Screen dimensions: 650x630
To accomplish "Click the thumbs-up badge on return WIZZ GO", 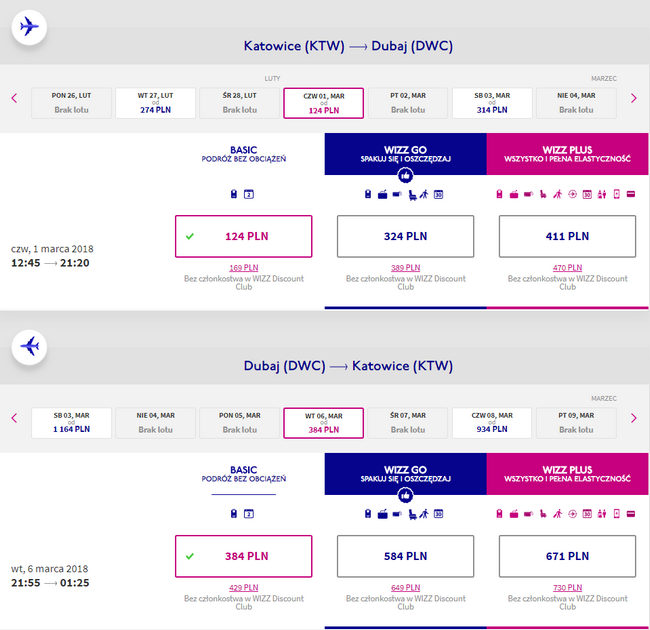I will point(405,495).
